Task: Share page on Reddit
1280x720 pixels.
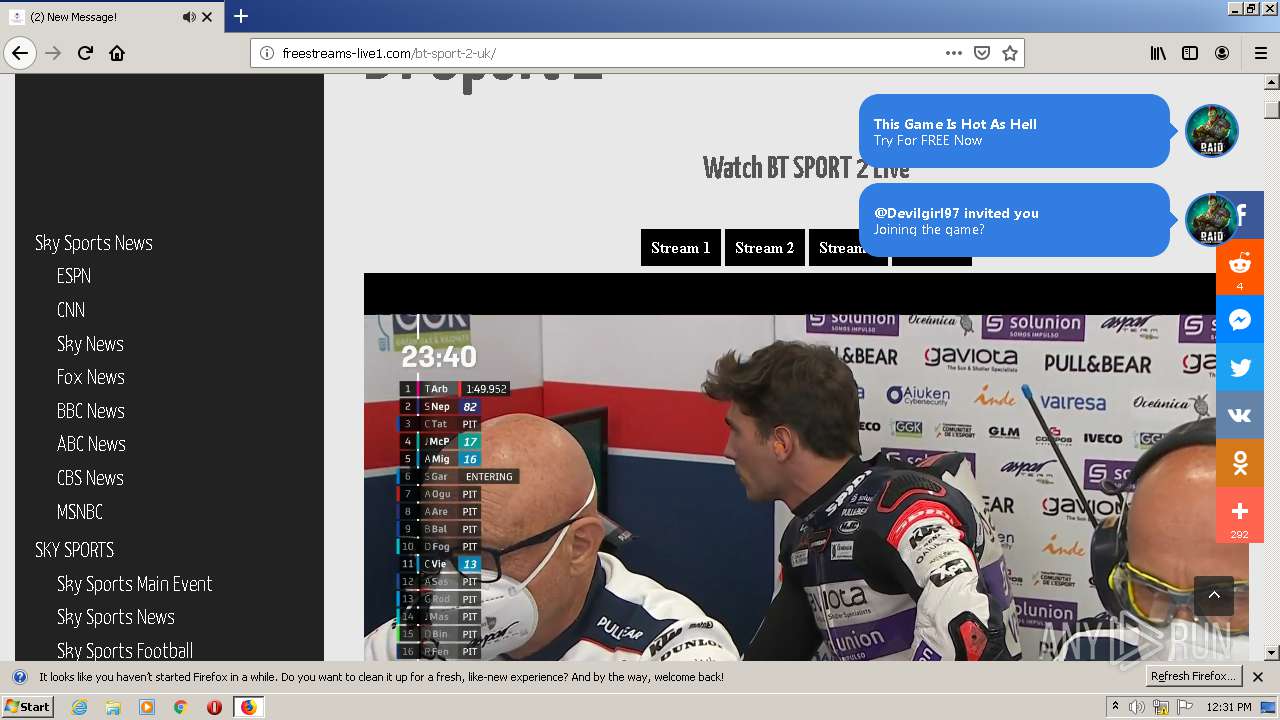Action: (1240, 267)
